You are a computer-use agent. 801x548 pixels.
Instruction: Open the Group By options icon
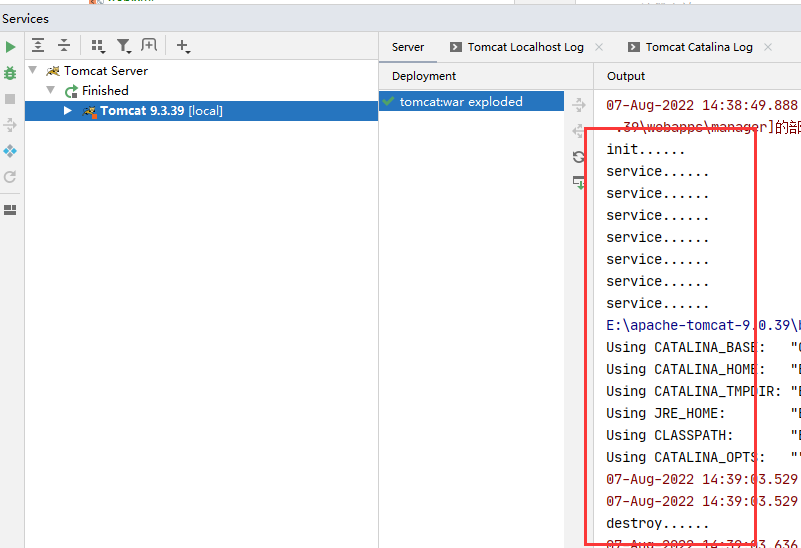pos(98,46)
